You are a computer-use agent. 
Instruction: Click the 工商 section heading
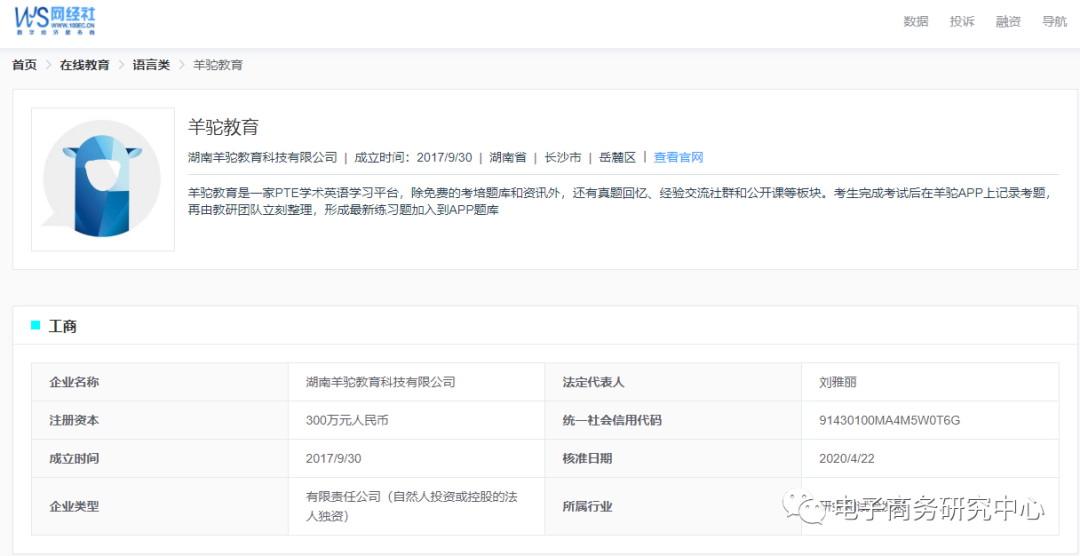(x=63, y=326)
